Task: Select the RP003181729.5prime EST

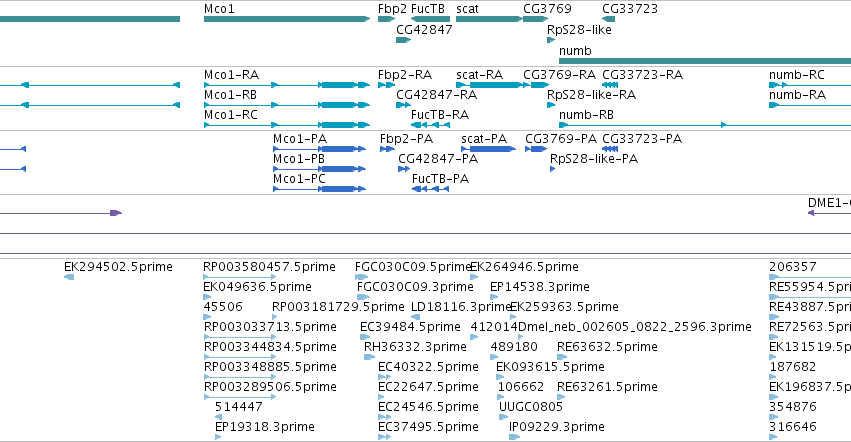Action: [x=275, y=317]
